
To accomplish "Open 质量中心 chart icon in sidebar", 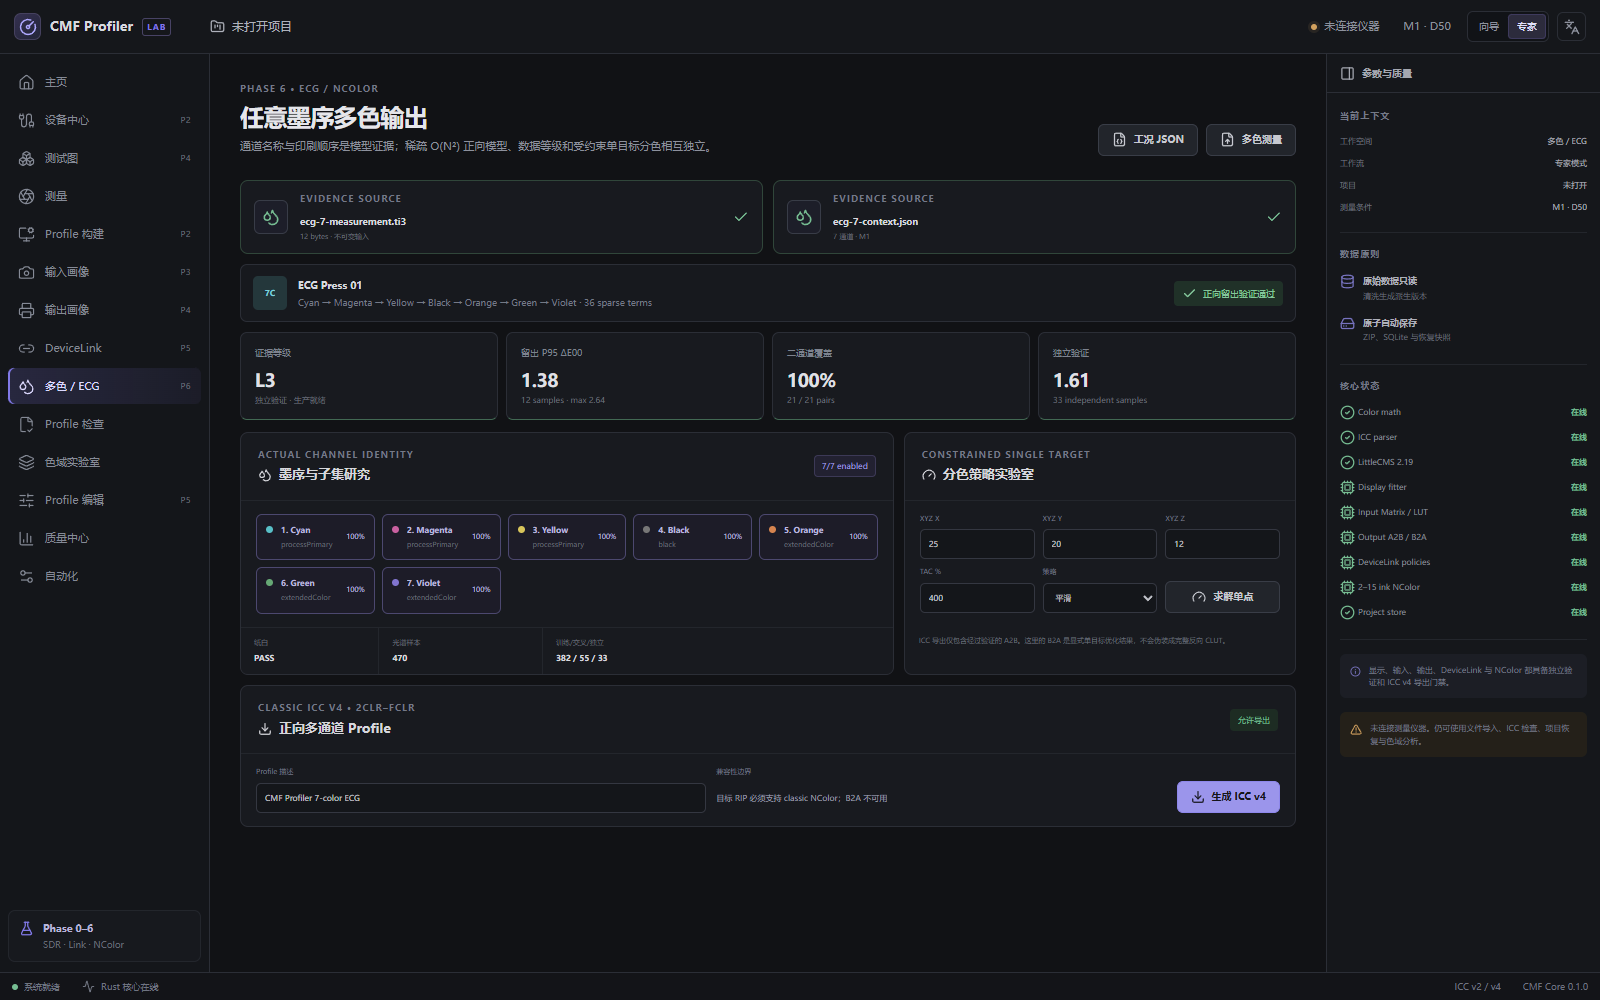I will click(x=26, y=538).
